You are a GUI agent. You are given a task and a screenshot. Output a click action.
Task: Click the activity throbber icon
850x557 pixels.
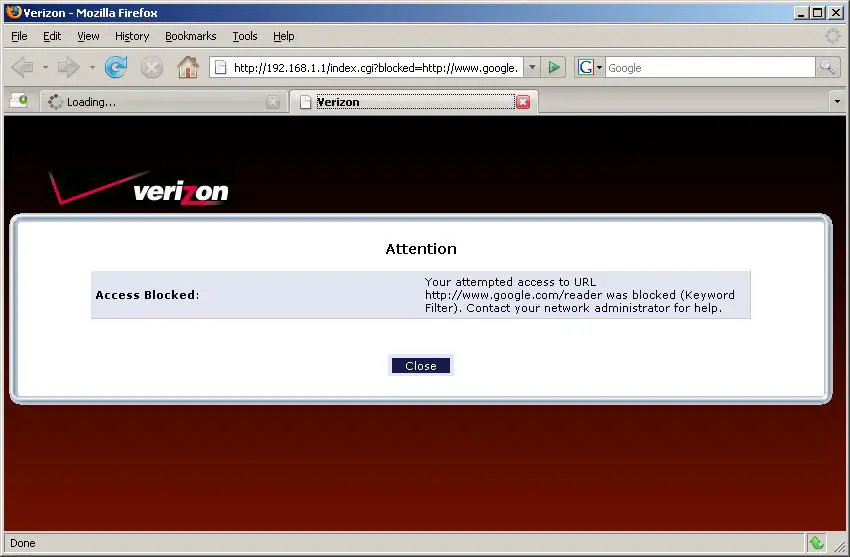tap(833, 36)
